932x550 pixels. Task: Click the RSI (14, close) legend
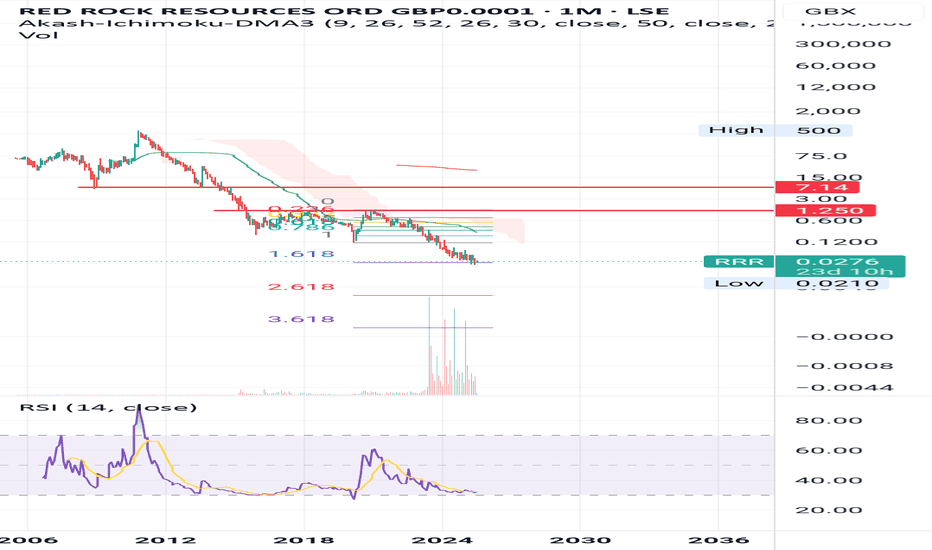[108, 407]
